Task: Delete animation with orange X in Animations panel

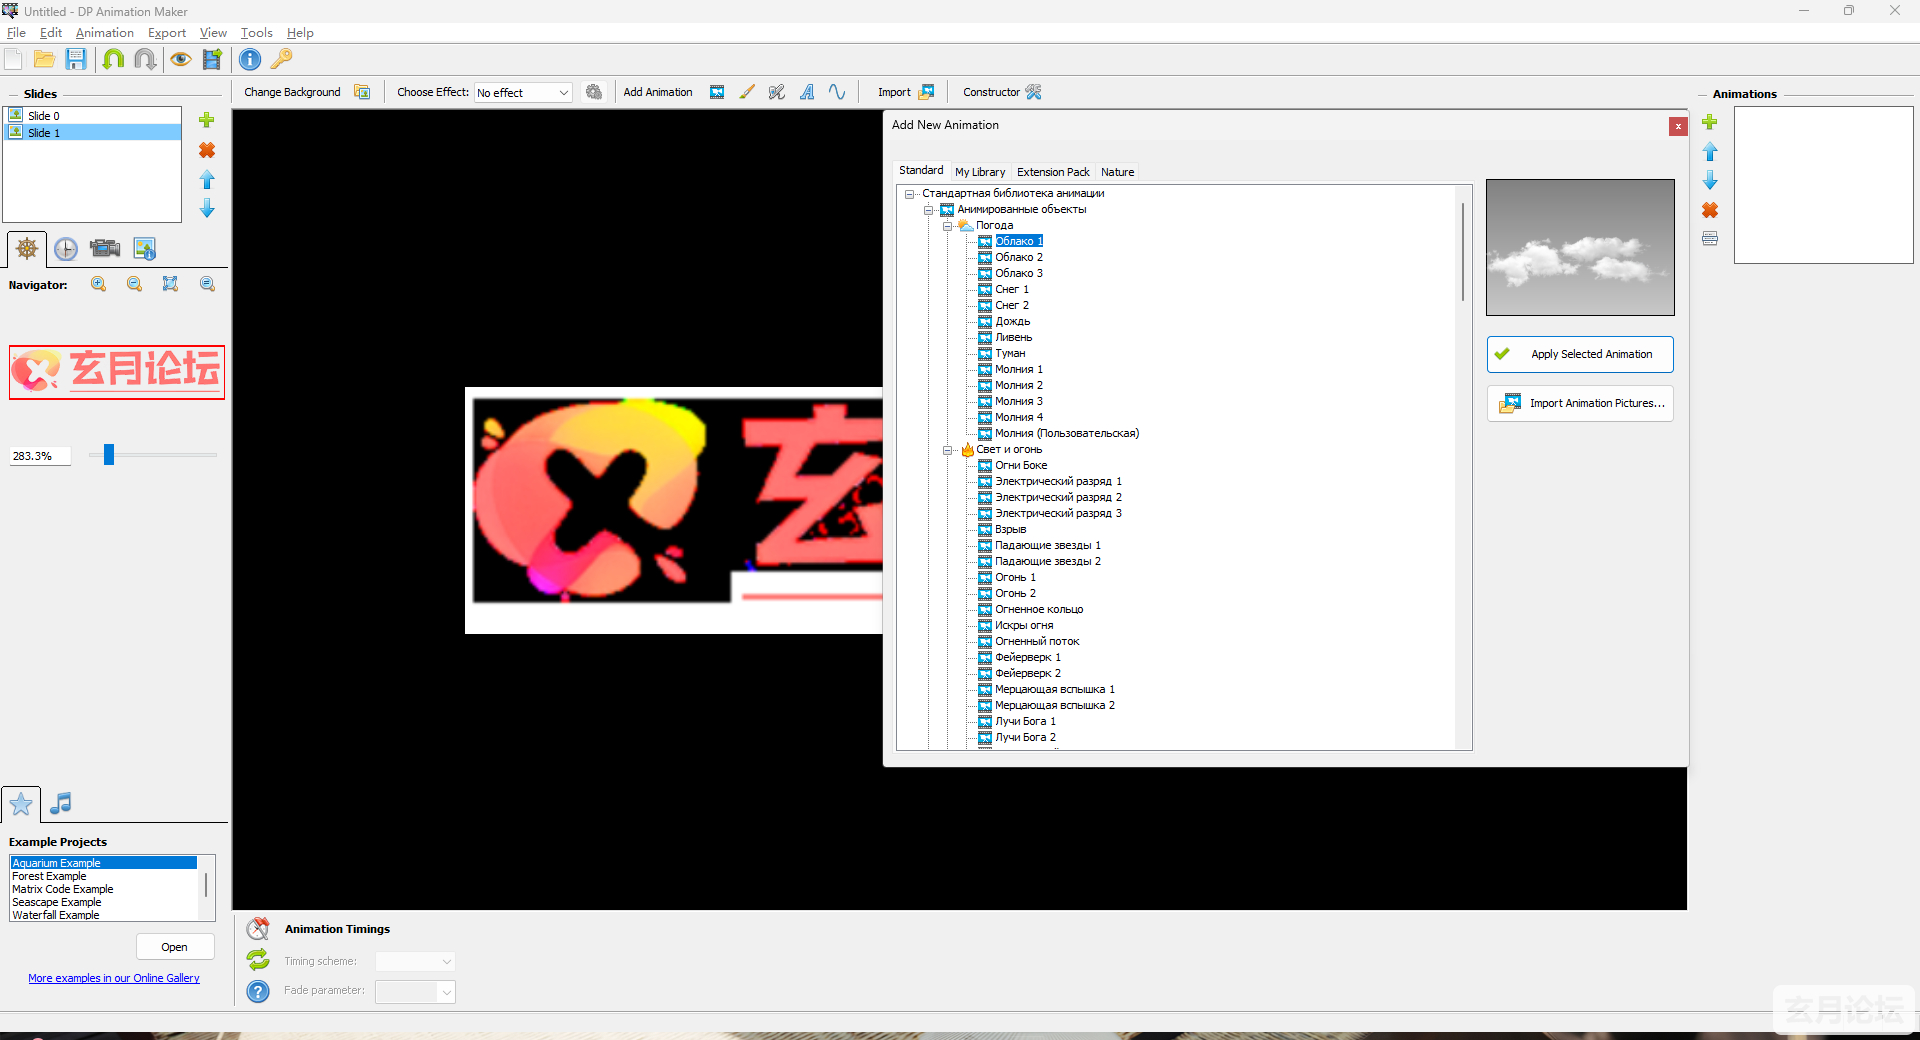Action: 1710,210
